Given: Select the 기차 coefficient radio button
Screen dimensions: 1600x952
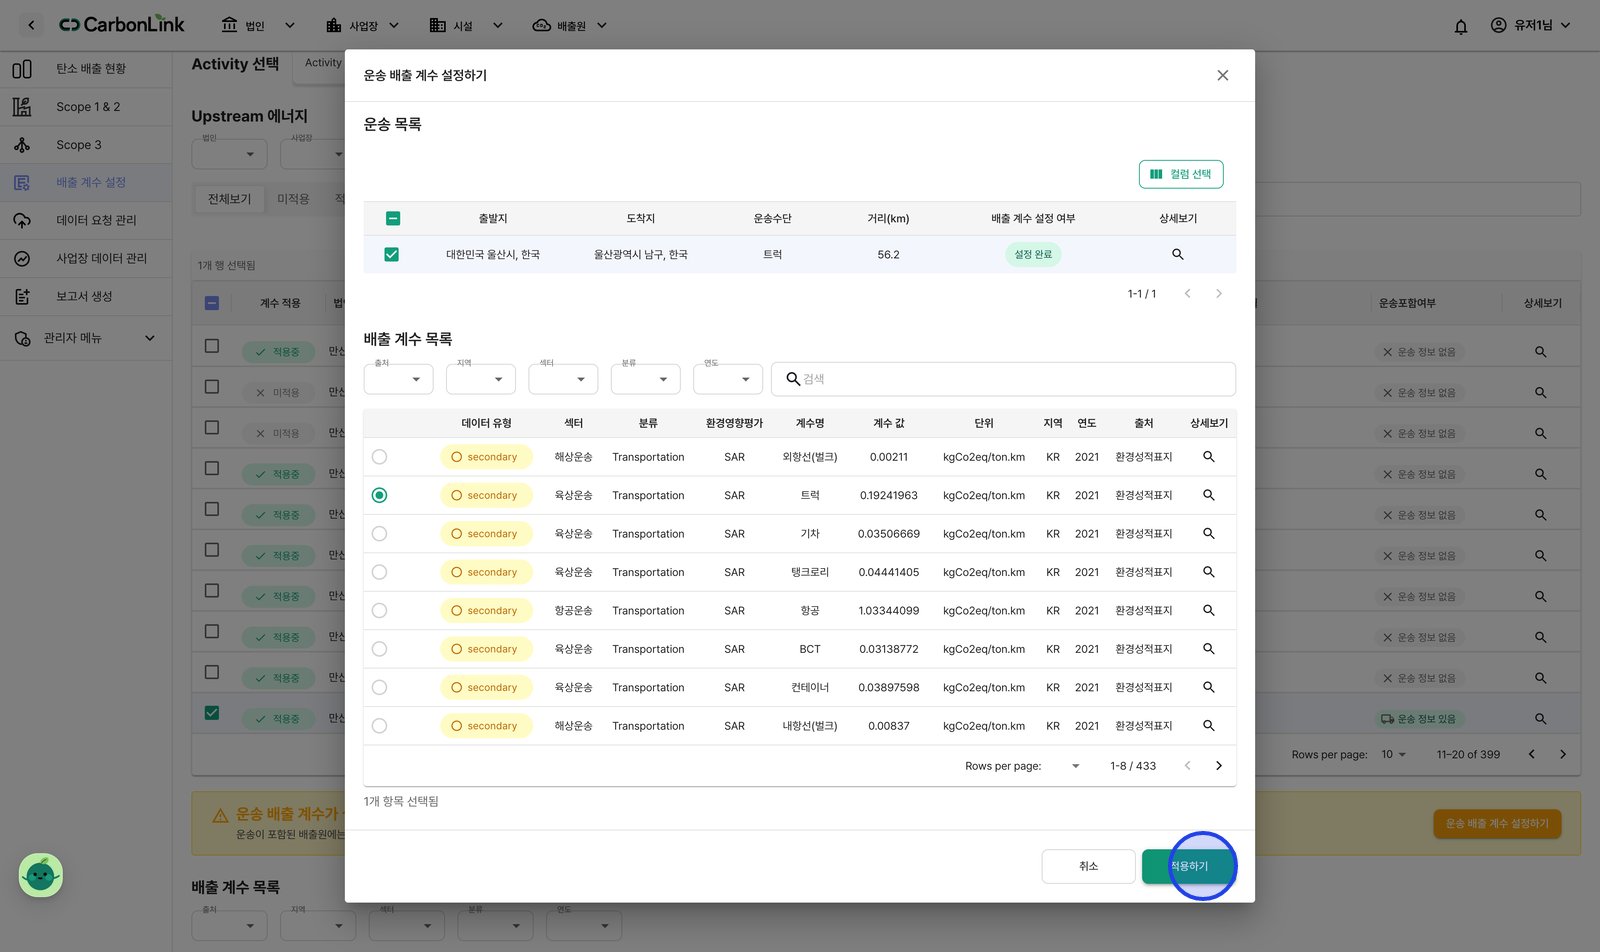Looking at the screenshot, I should (379, 534).
